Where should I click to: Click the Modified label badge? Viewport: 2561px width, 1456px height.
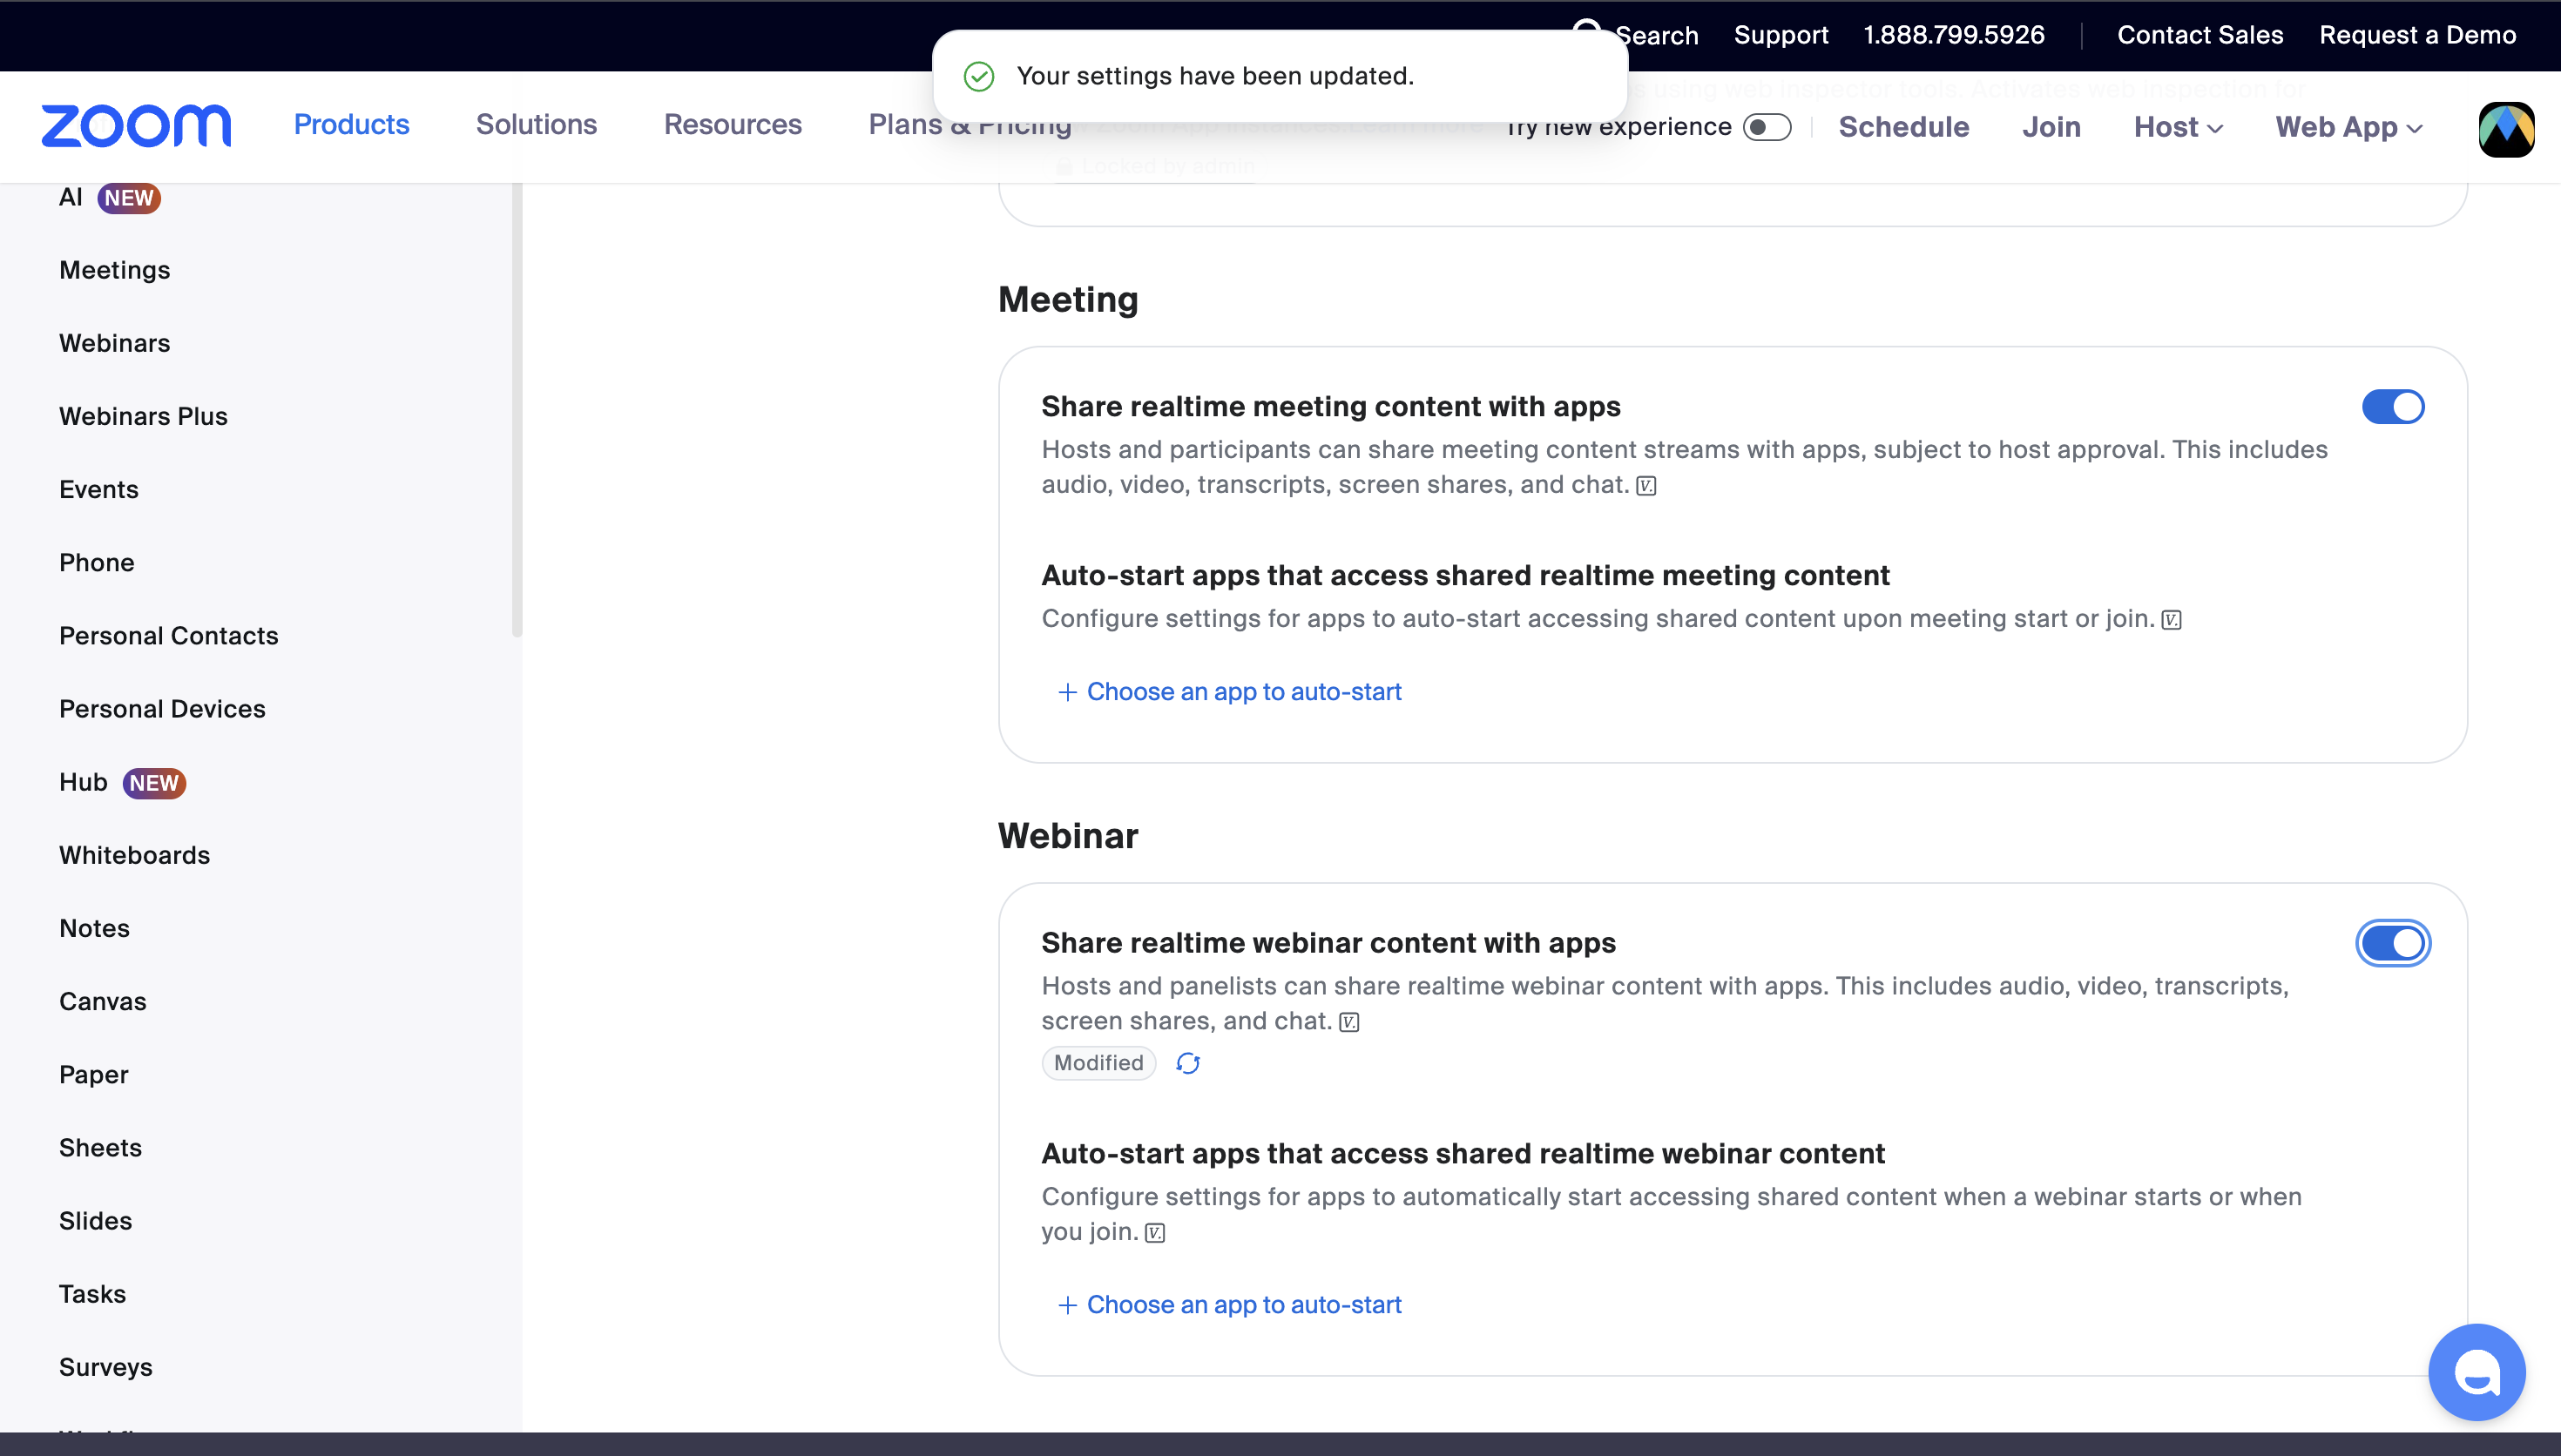(1099, 1063)
